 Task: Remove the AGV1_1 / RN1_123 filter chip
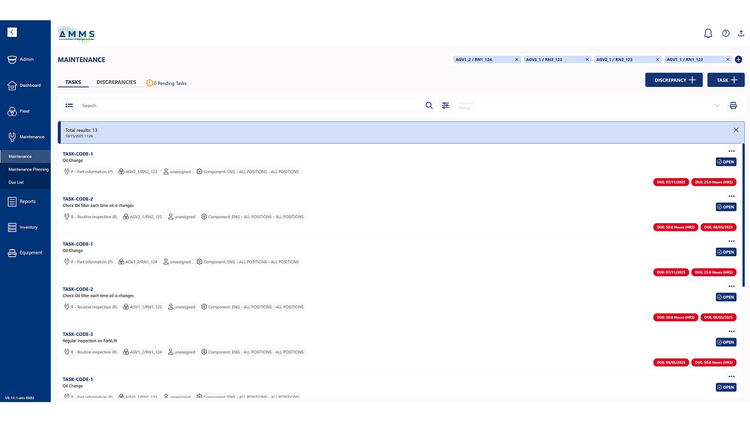(x=728, y=59)
